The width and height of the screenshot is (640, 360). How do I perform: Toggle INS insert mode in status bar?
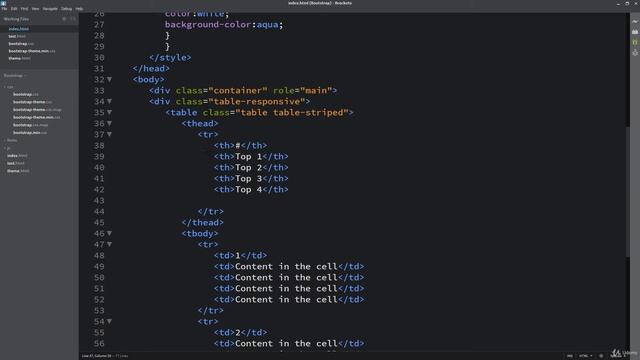coord(570,356)
